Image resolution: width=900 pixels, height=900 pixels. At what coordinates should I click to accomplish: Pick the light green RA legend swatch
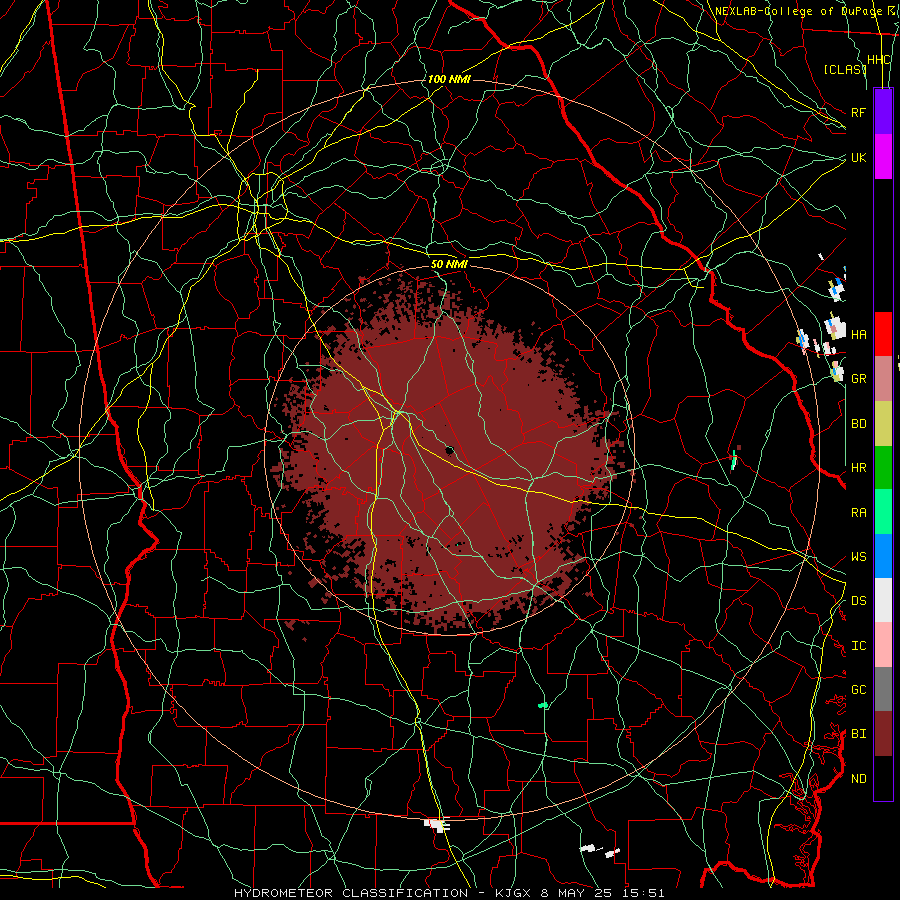point(883,512)
